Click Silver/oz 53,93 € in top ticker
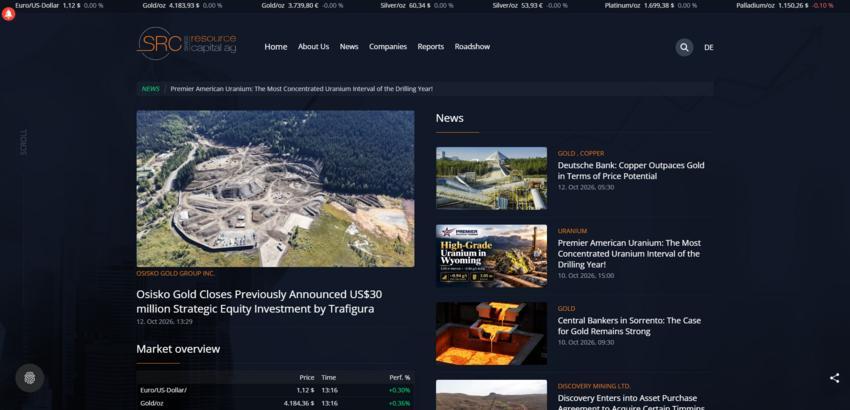 click(x=530, y=5)
